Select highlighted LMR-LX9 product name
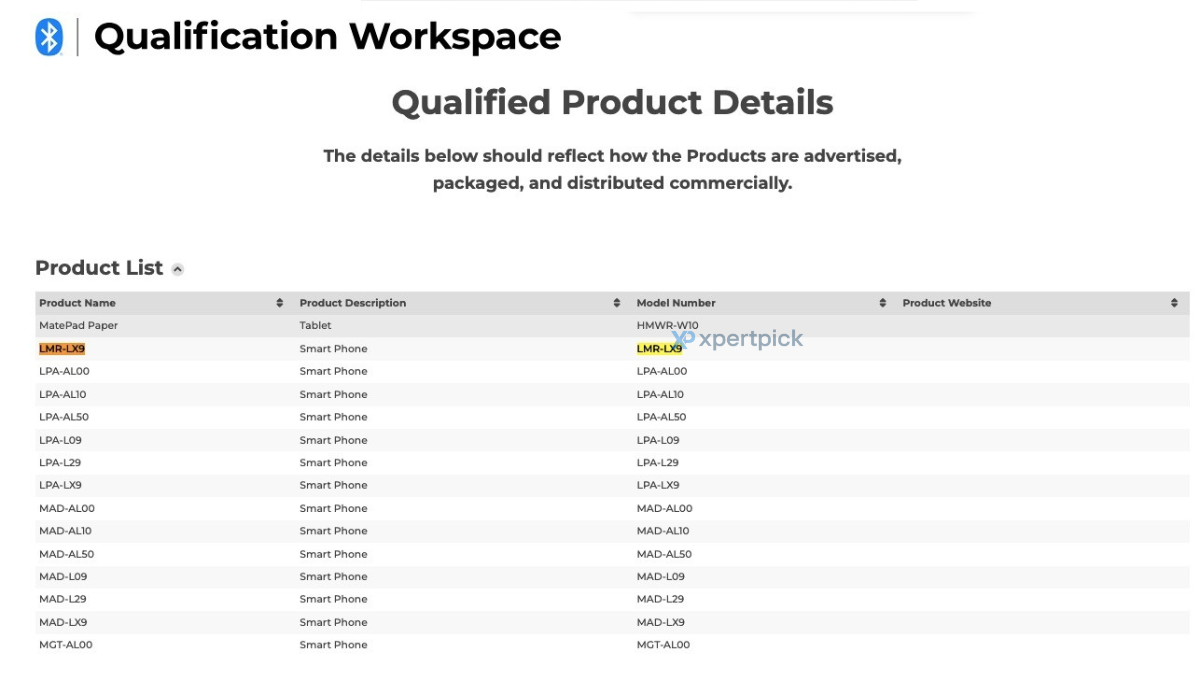 (x=62, y=349)
